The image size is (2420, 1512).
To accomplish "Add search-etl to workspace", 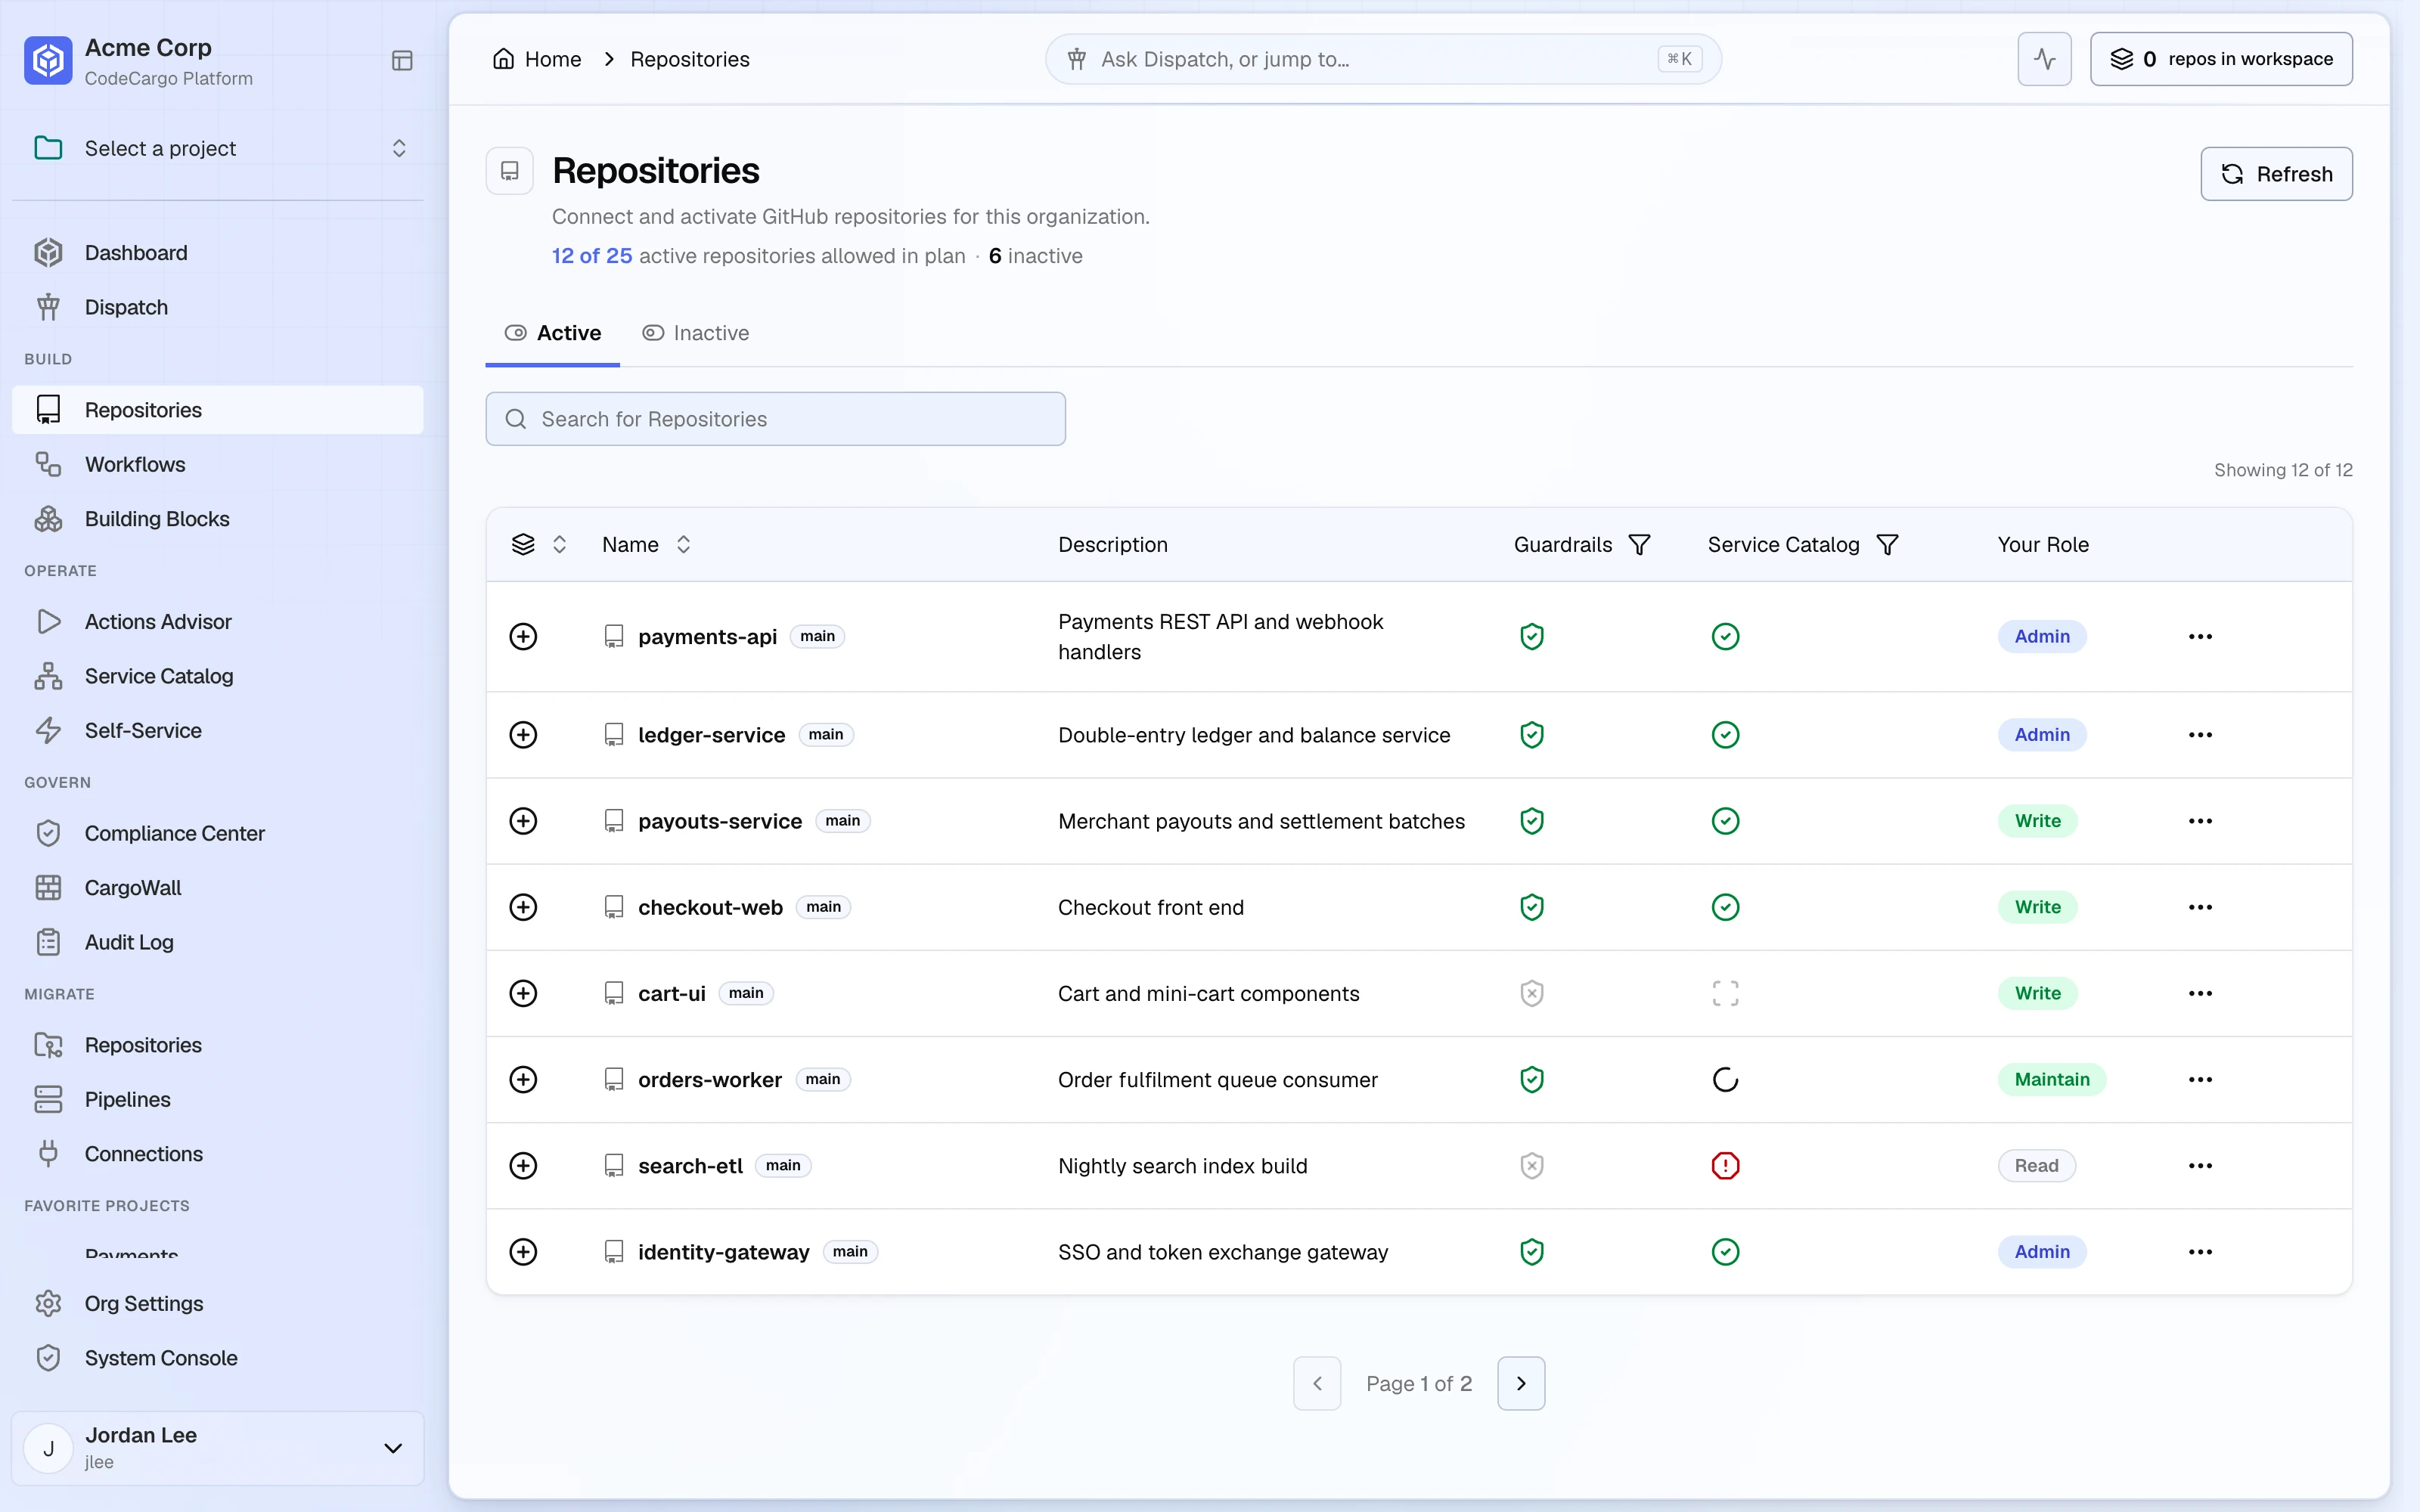I will point(523,1165).
